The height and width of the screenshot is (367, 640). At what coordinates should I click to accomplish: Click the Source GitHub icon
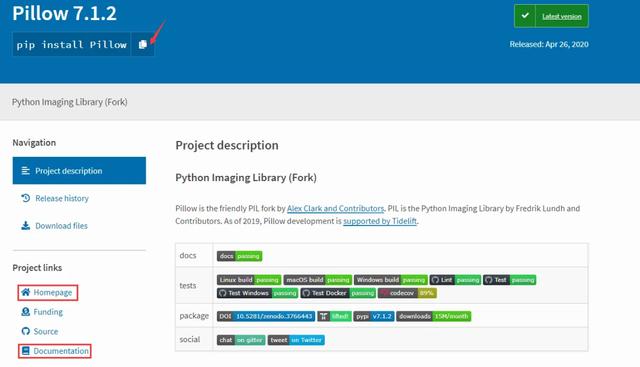pos(25,331)
